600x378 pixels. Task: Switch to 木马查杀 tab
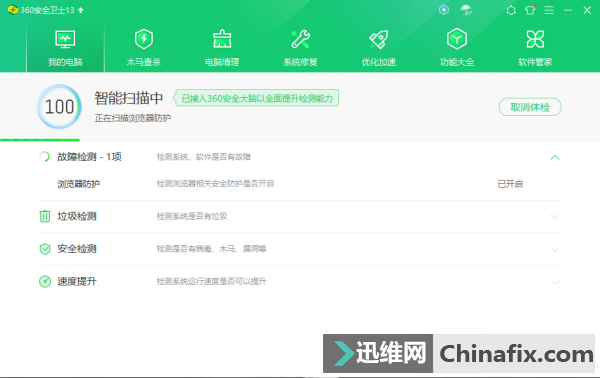(144, 47)
